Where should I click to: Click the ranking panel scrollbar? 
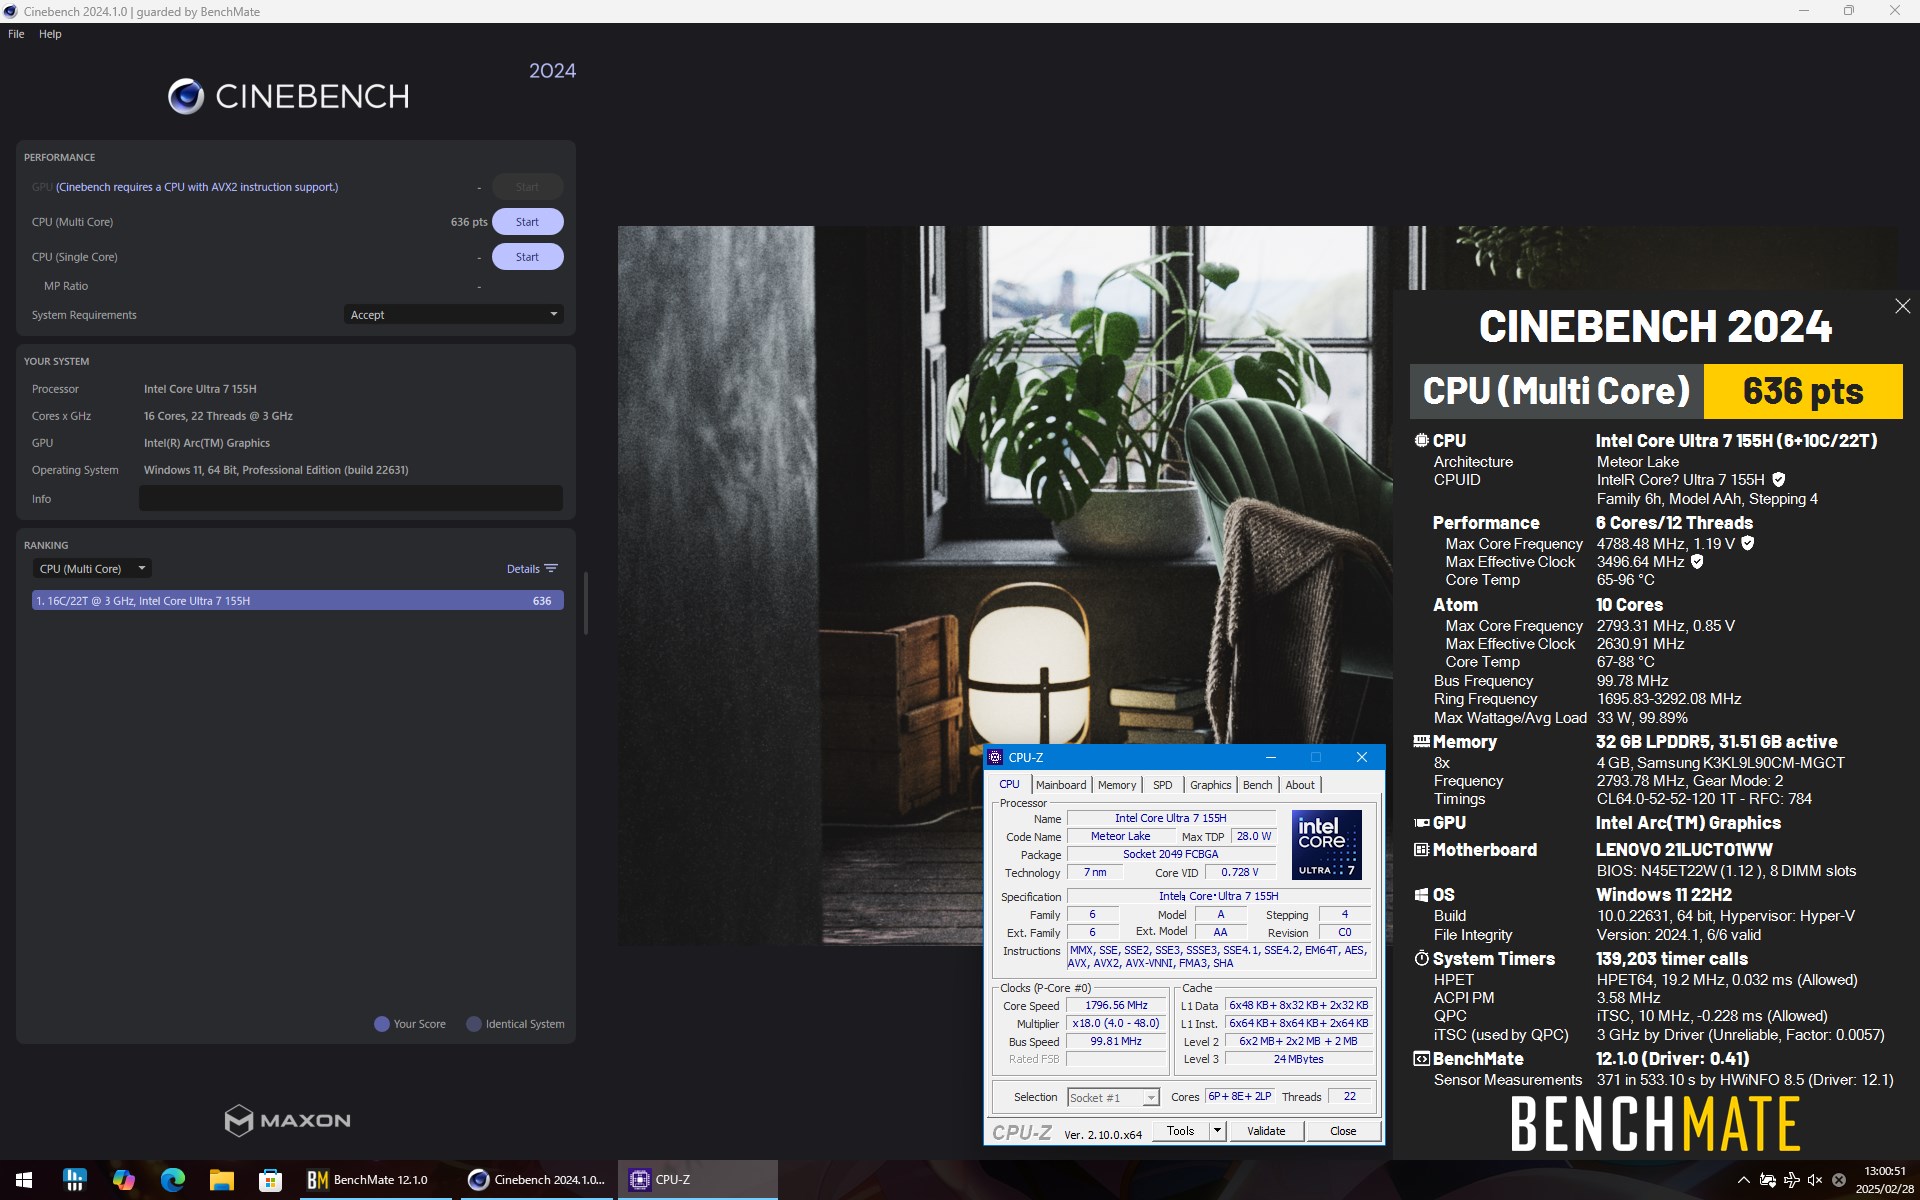point(585,603)
